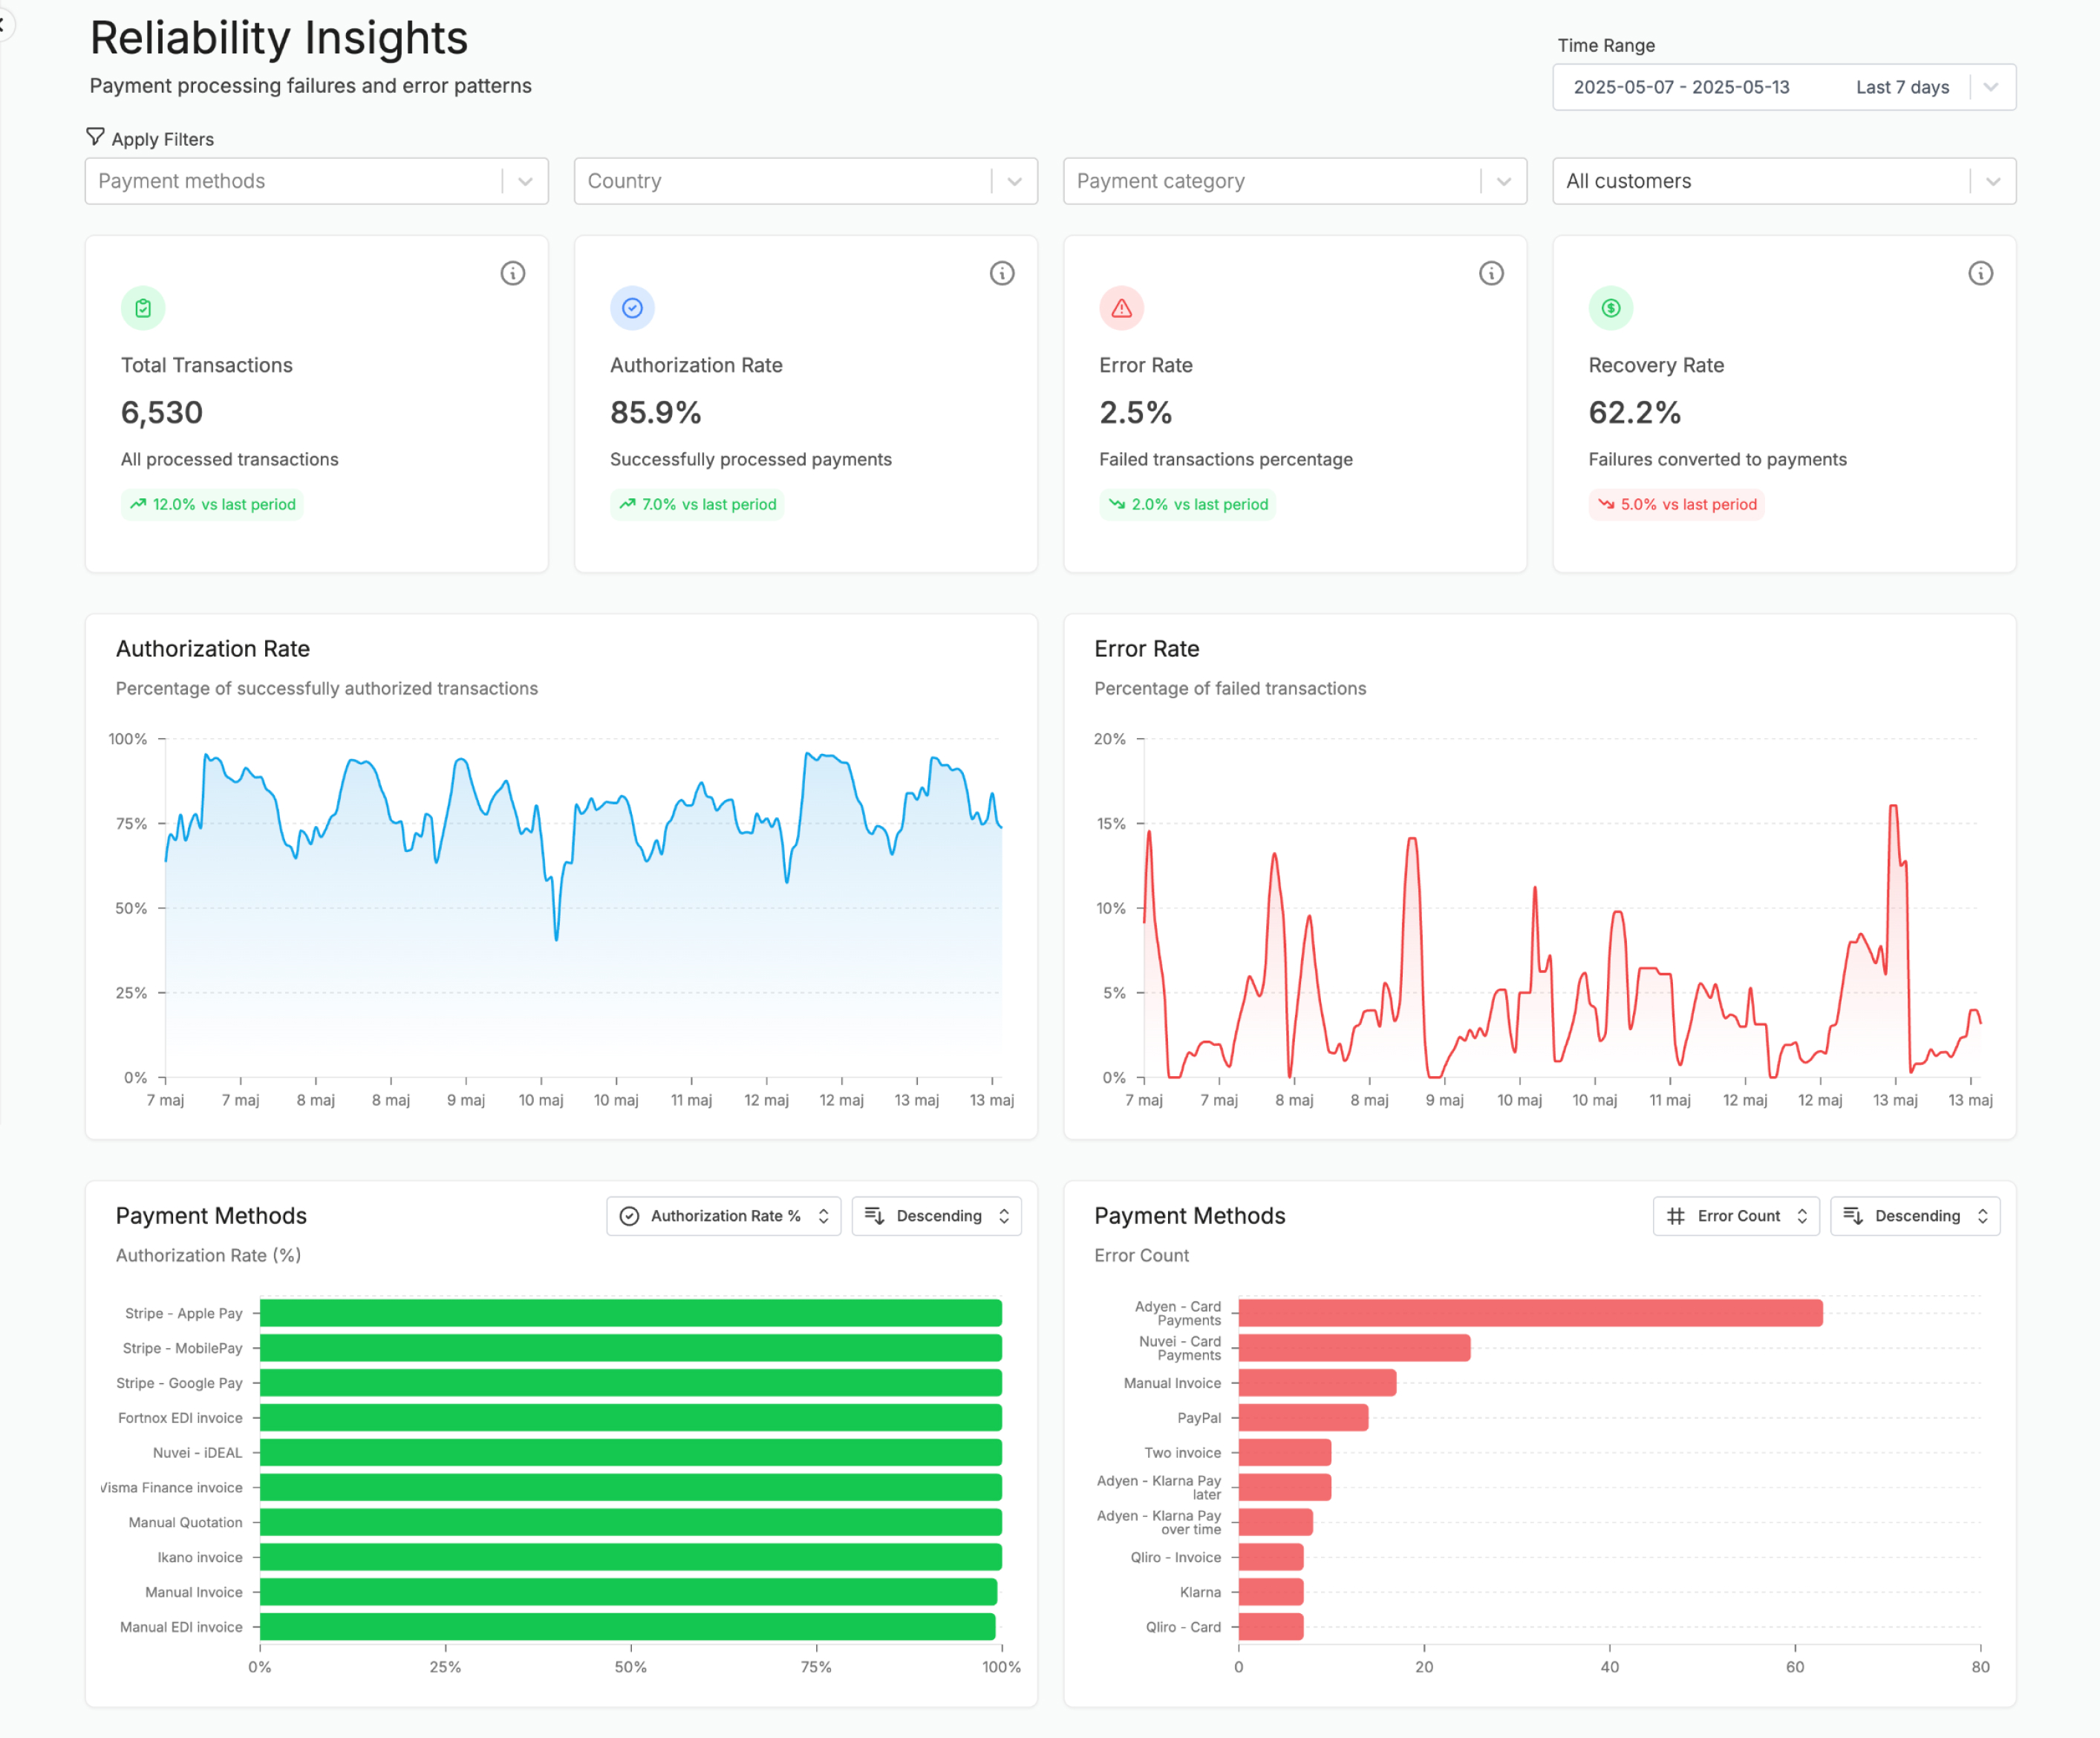This screenshot has height=1738, width=2100.
Task: Toggle Descending sort on authorization chart
Action: [936, 1215]
